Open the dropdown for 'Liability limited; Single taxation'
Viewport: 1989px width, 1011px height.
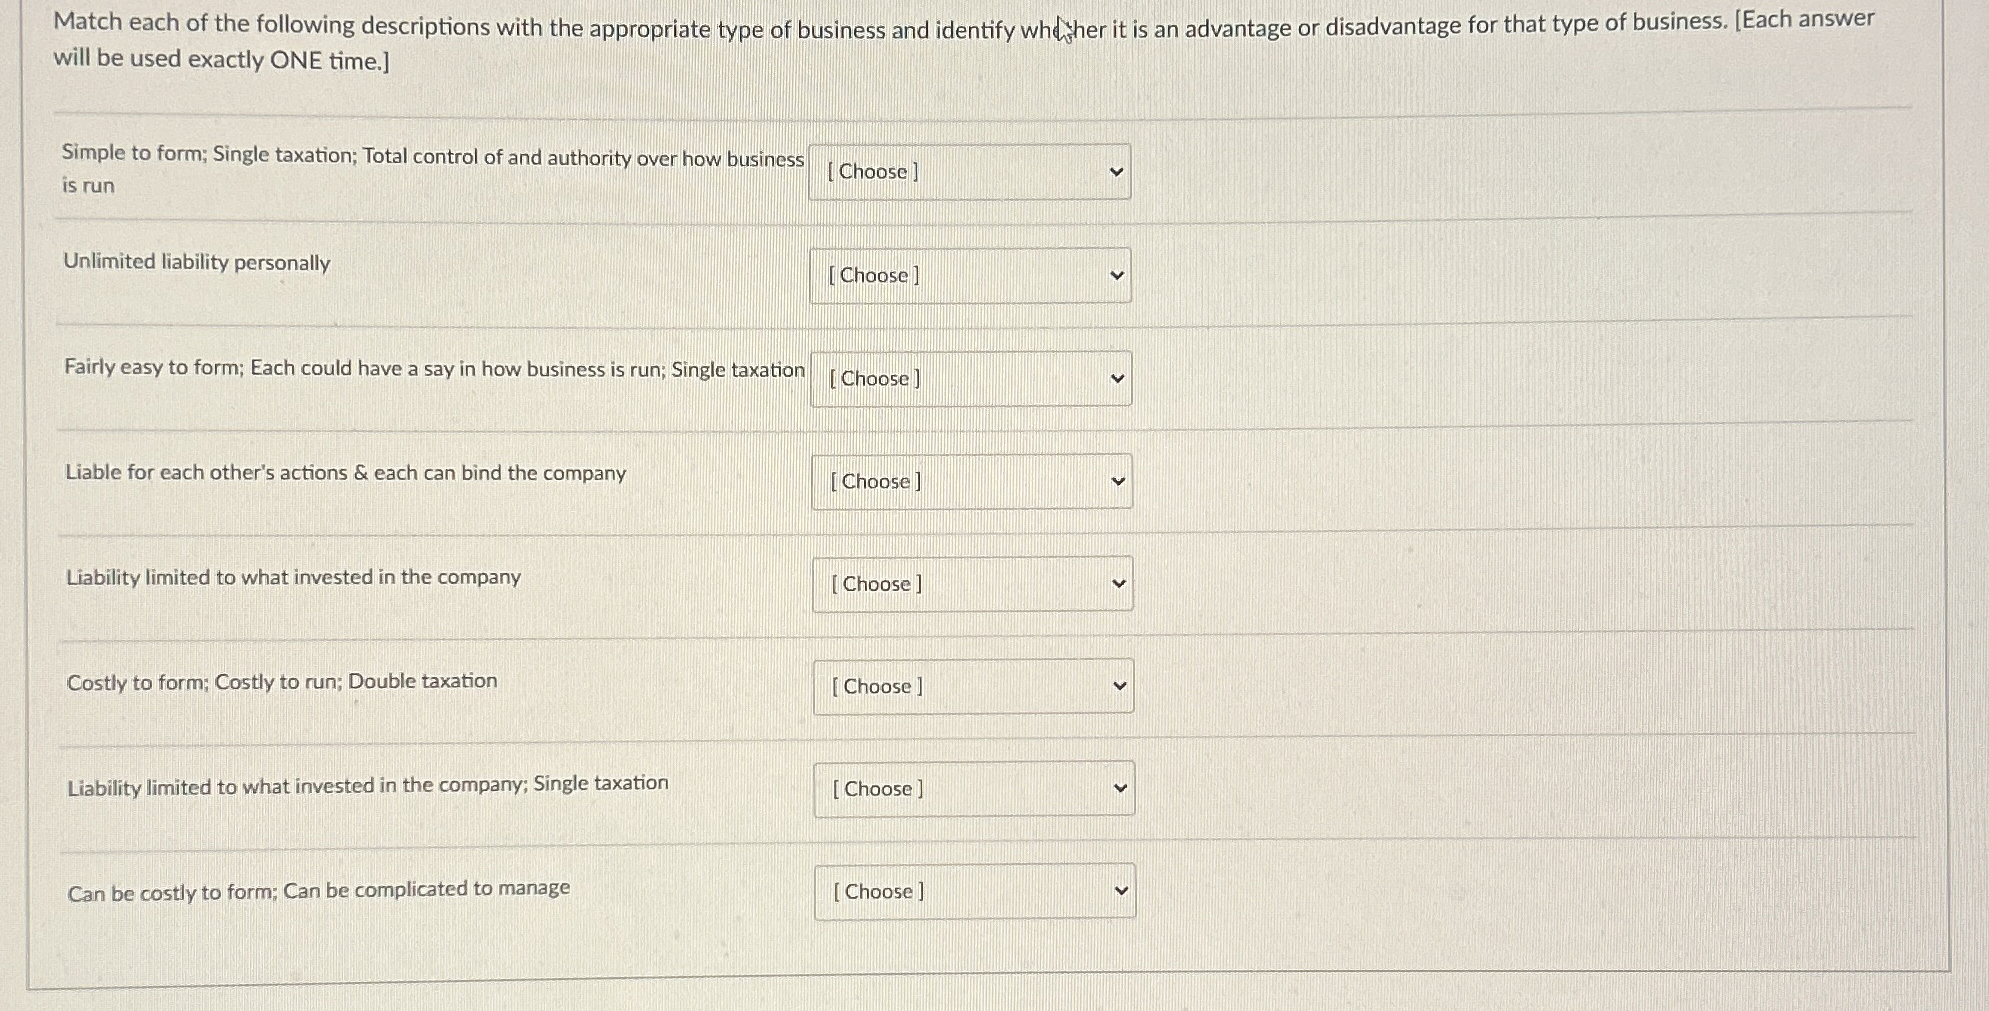[974, 788]
